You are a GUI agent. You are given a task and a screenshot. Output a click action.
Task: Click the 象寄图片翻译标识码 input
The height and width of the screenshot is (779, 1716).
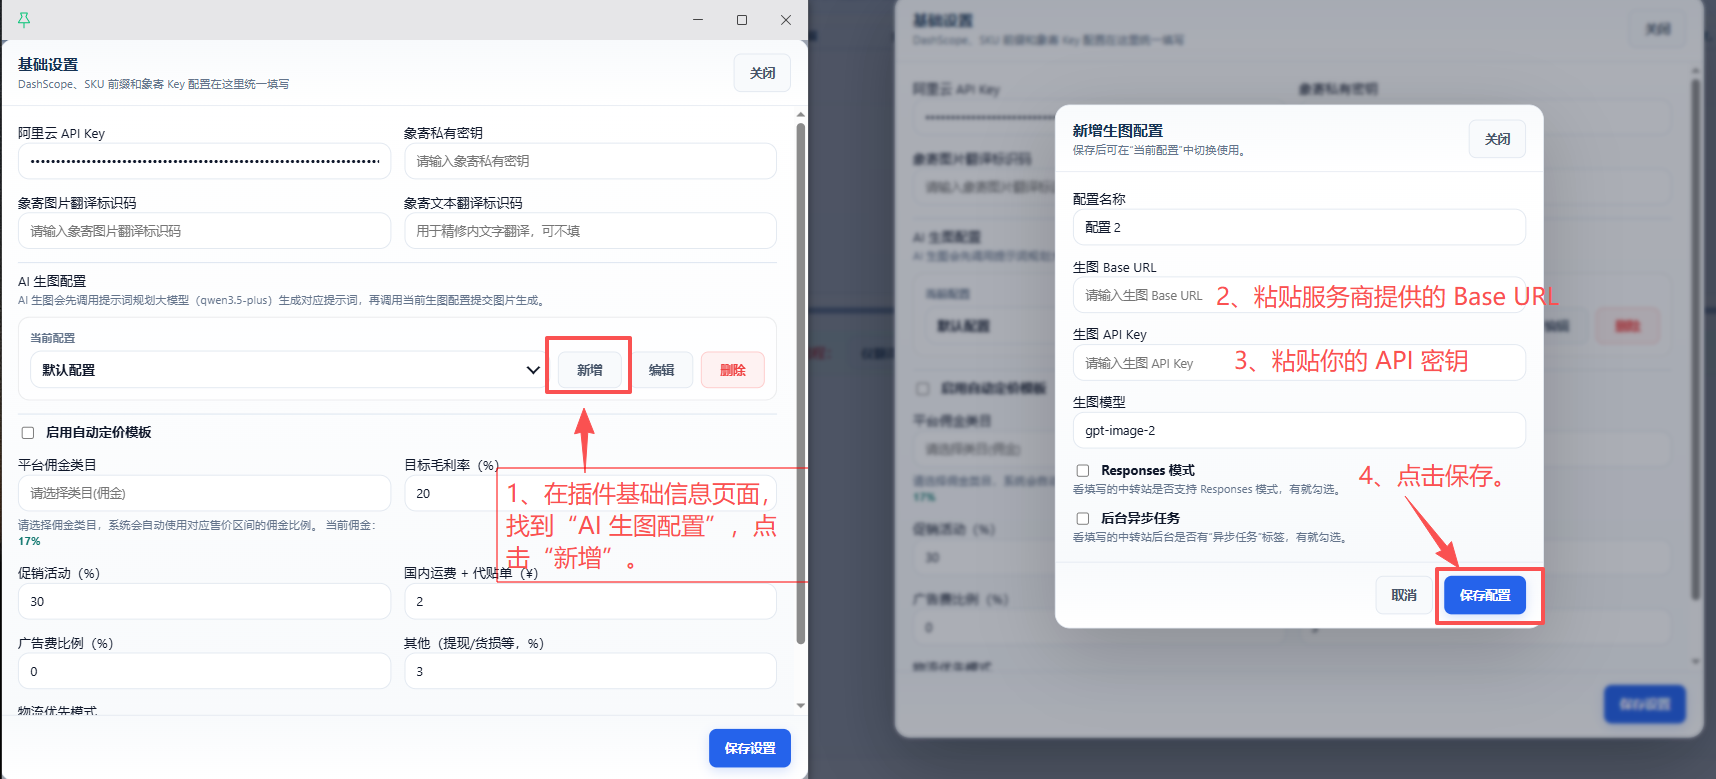coord(204,231)
